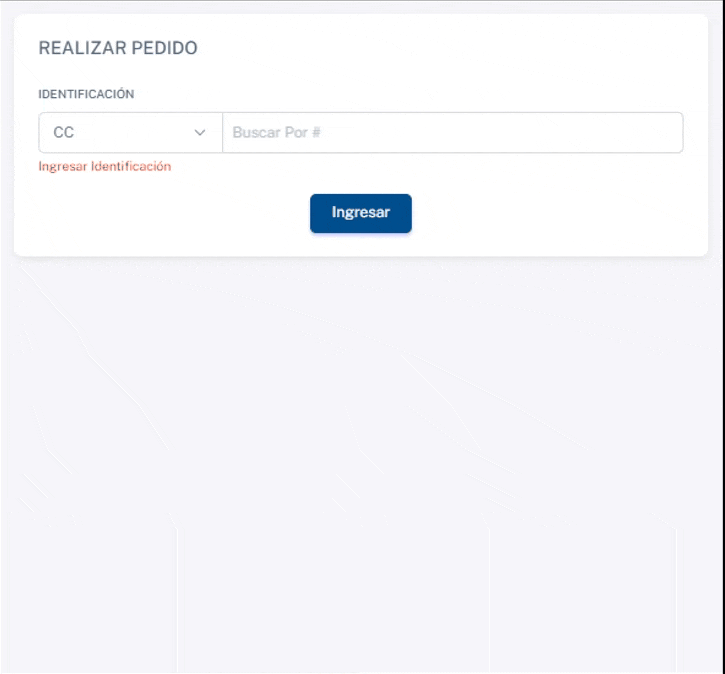
Task: Toggle the identification type list open
Action: click(x=130, y=132)
